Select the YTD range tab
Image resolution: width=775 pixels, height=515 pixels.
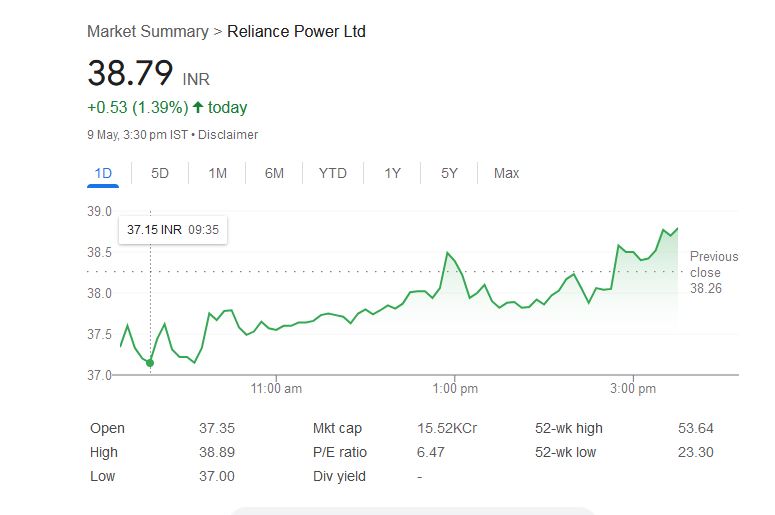(333, 173)
